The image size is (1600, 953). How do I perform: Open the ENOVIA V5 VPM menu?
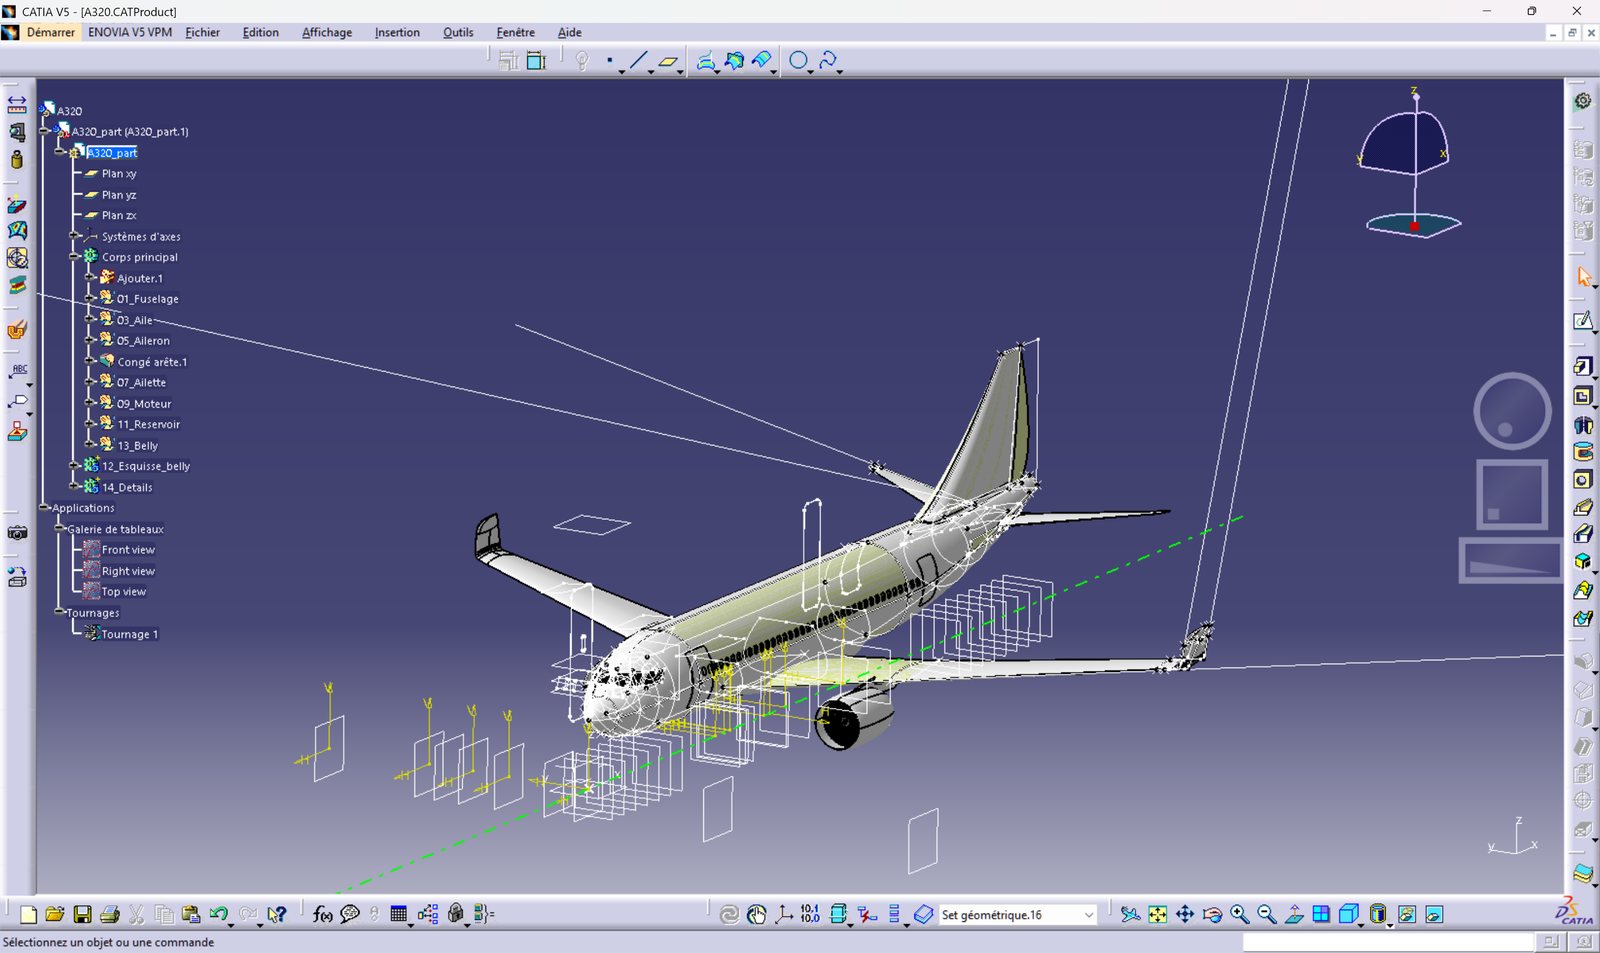[130, 32]
